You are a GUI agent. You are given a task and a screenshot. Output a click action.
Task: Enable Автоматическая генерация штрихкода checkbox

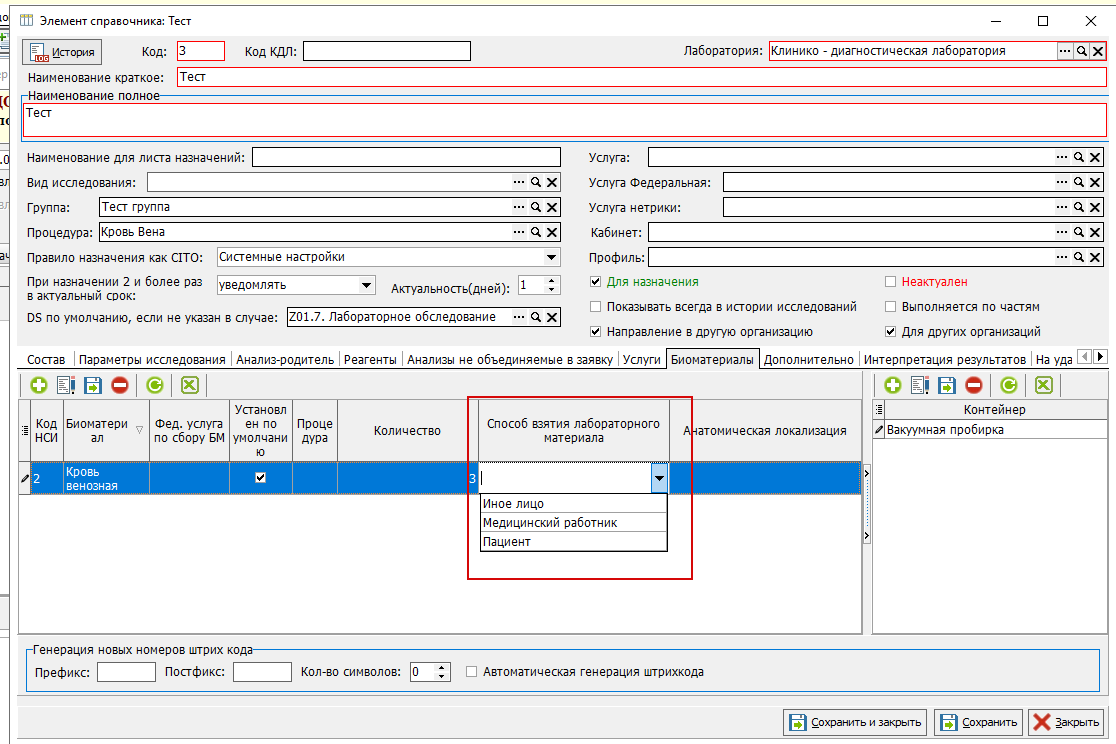click(x=471, y=671)
